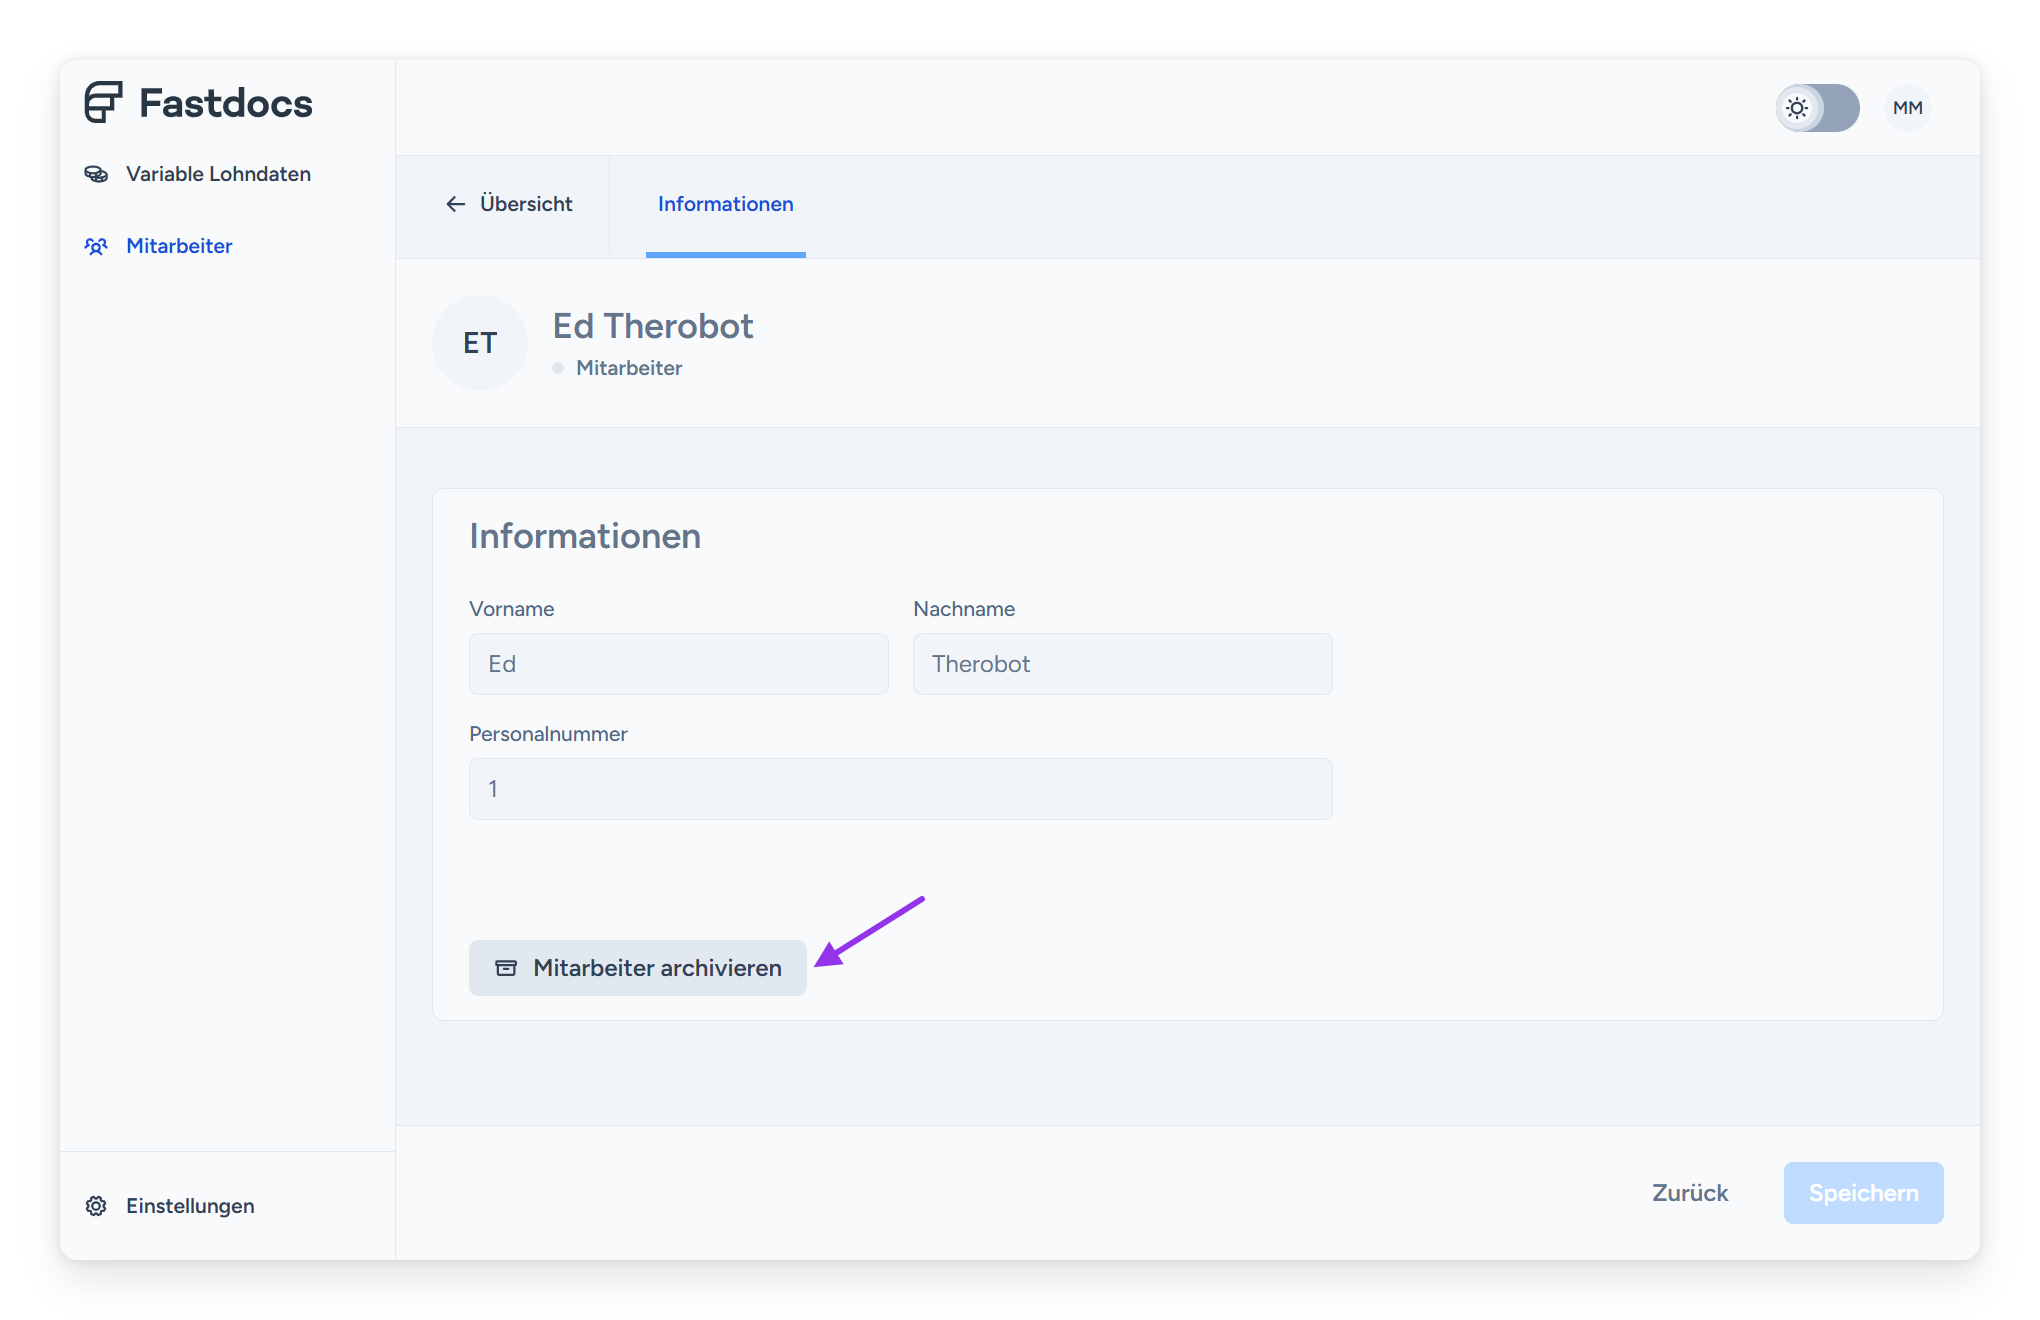The height and width of the screenshot is (1320, 2040).
Task: Focus the Vorname input field
Action: pyautogui.click(x=678, y=664)
